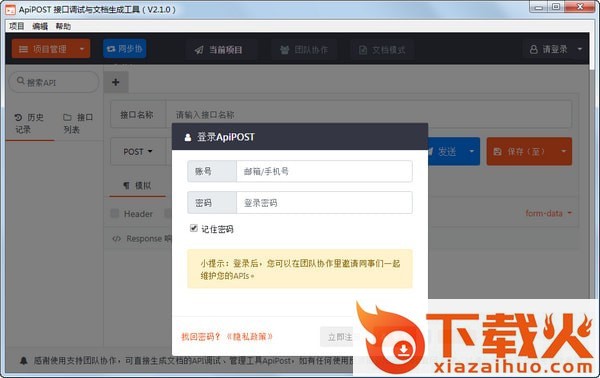Click the 账号 email/phone input field
The height and width of the screenshot is (378, 600).
(324, 171)
